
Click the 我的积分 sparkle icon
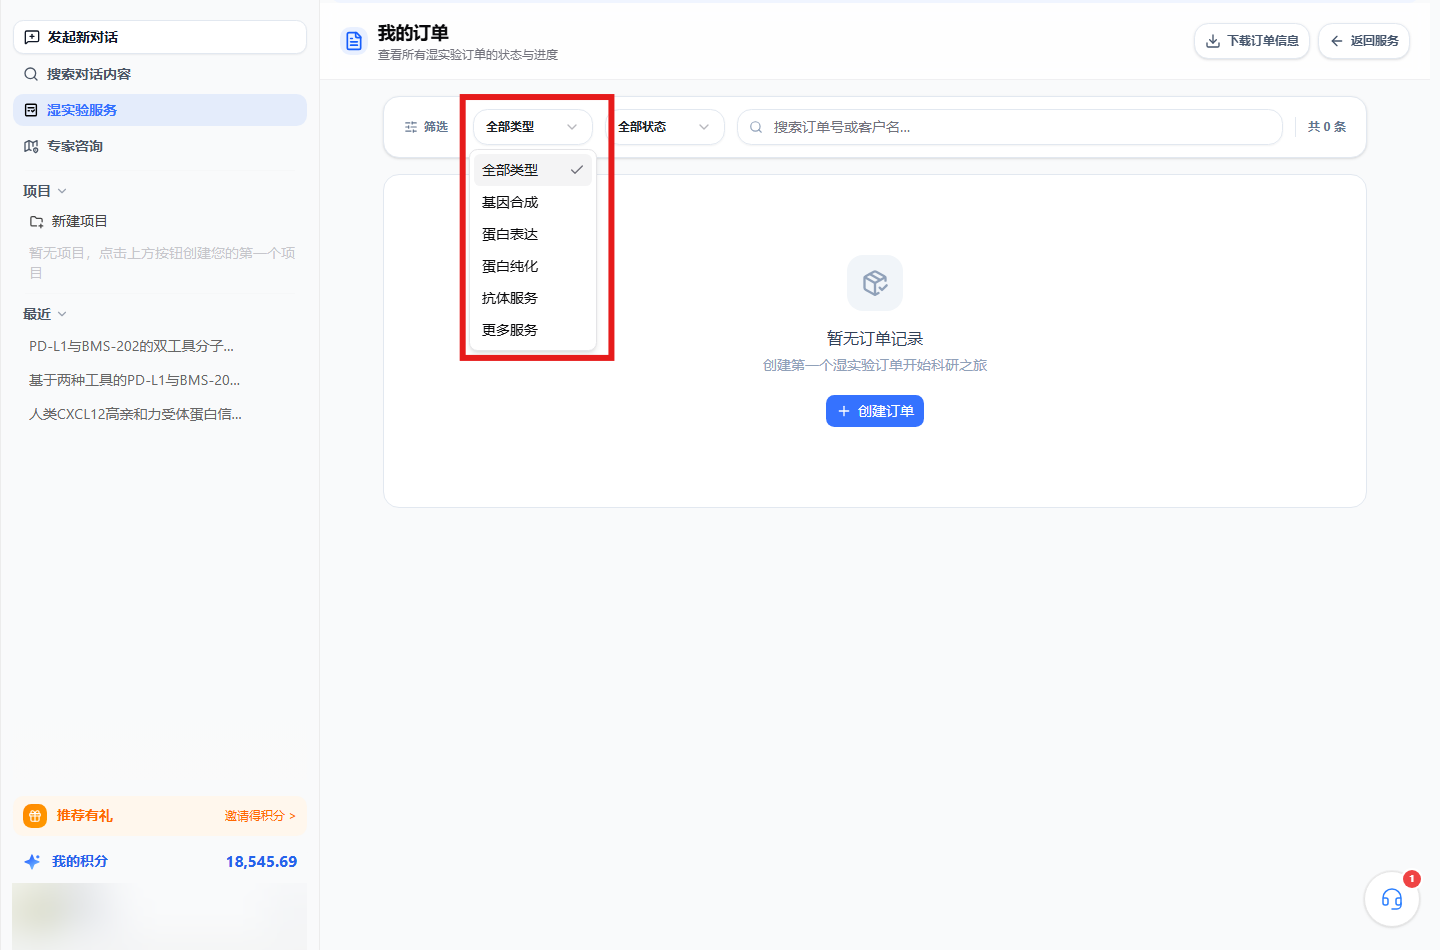(x=32, y=861)
